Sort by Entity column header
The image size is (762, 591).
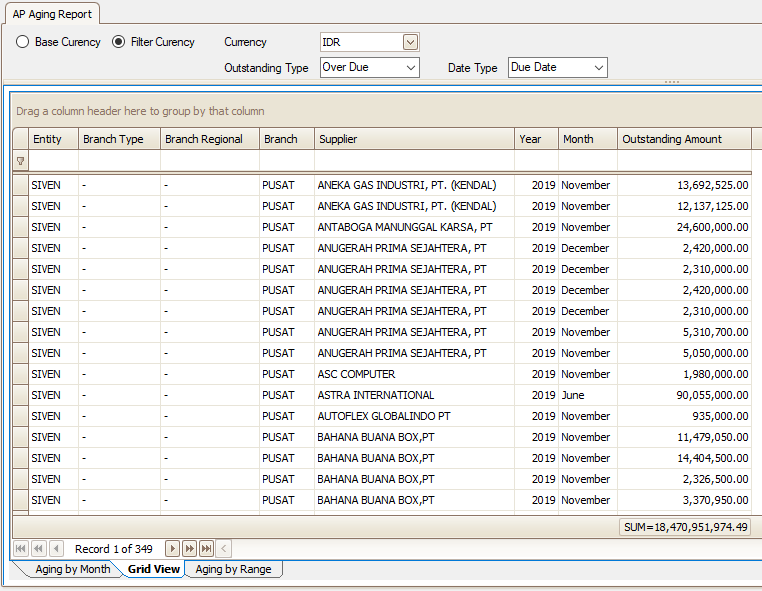tap(53, 139)
